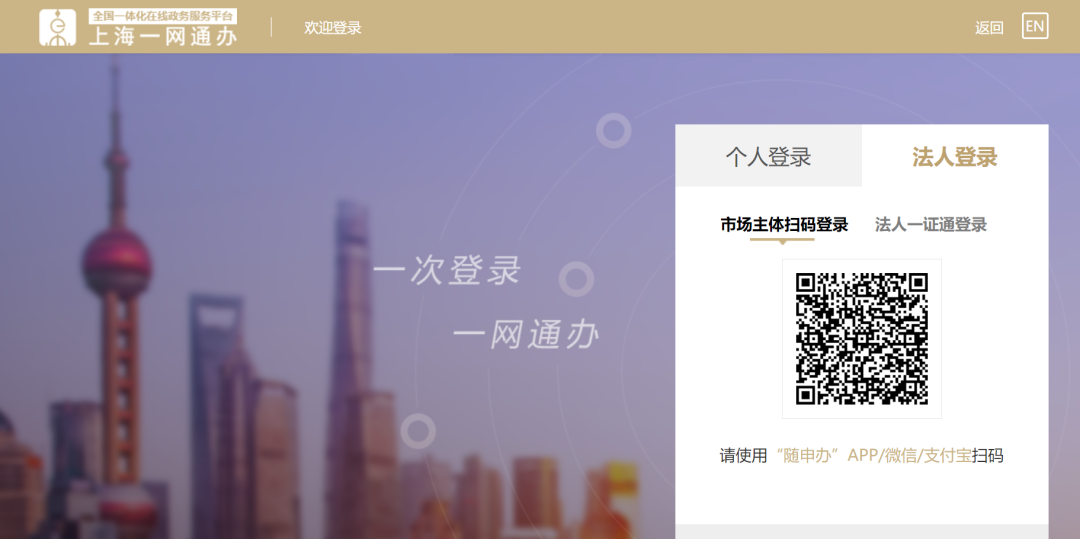This screenshot has width=1080, height=539.
Task: Click the login QR code image
Action: [x=862, y=339]
